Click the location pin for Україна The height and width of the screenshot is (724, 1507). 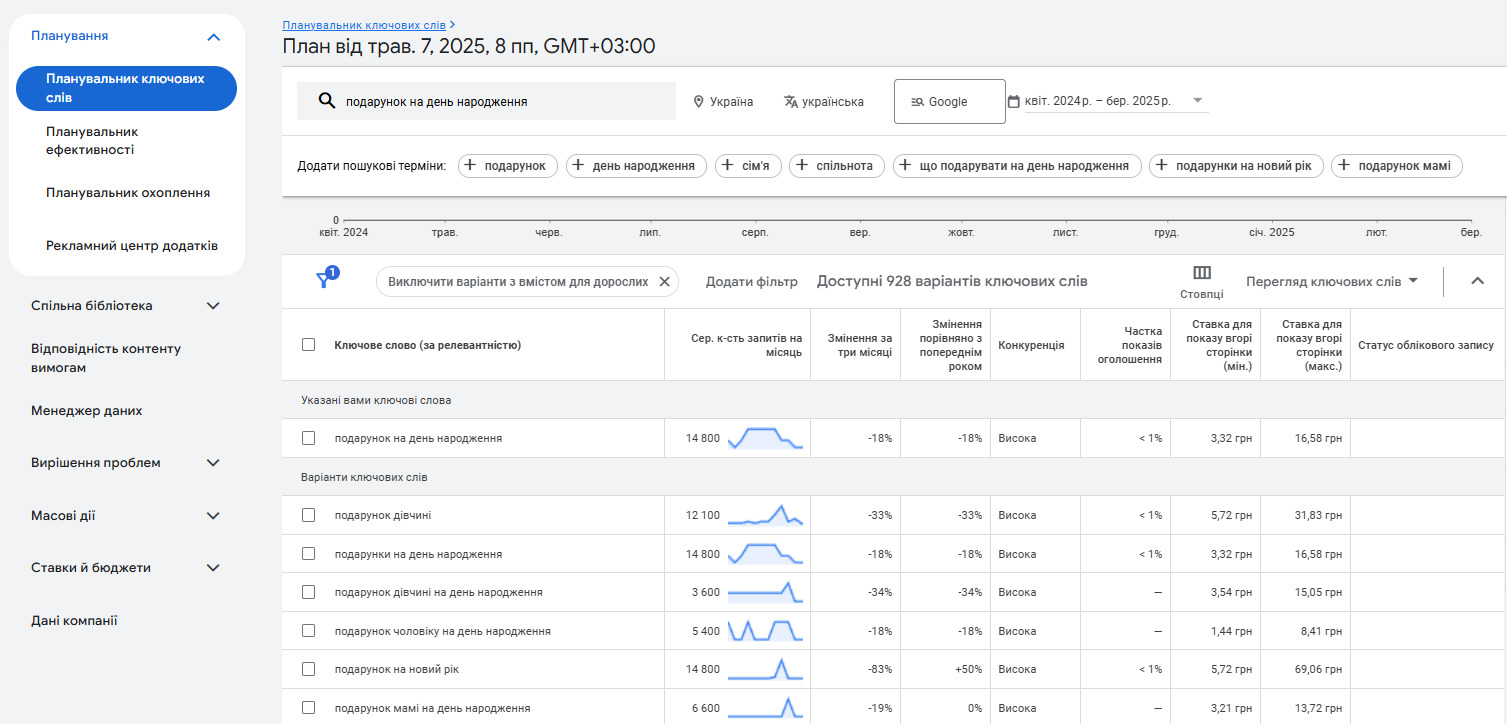(x=698, y=102)
